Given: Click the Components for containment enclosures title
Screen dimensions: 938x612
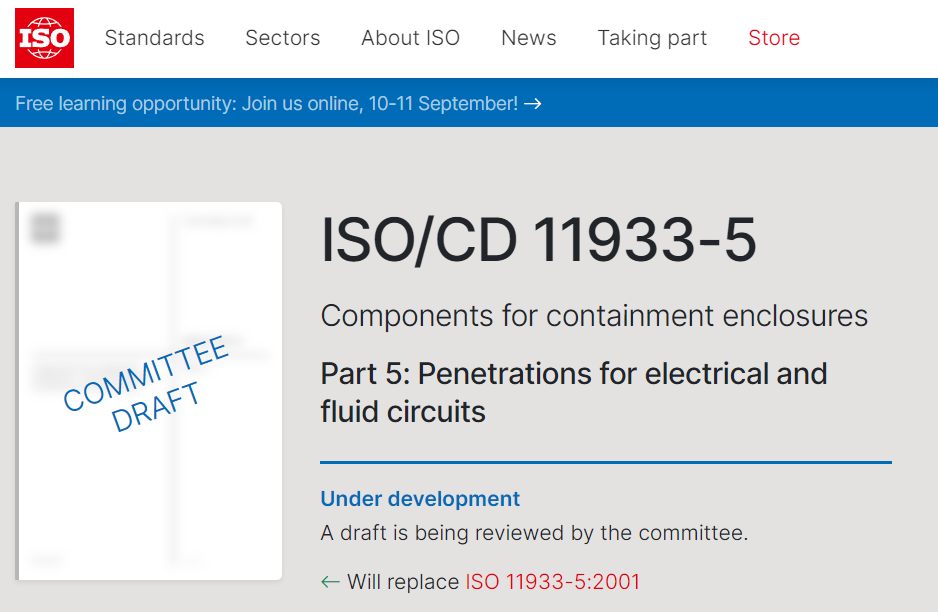Looking at the screenshot, I should pos(594,316).
